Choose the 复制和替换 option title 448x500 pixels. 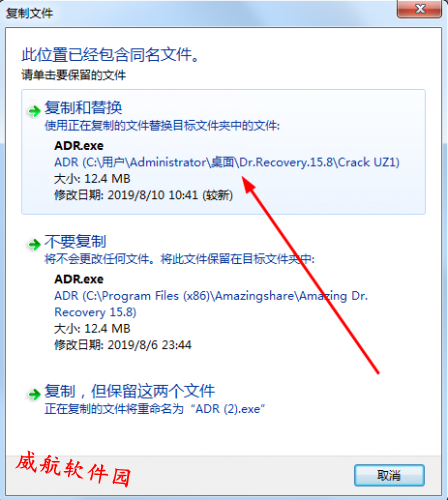(x=83, y=108)
